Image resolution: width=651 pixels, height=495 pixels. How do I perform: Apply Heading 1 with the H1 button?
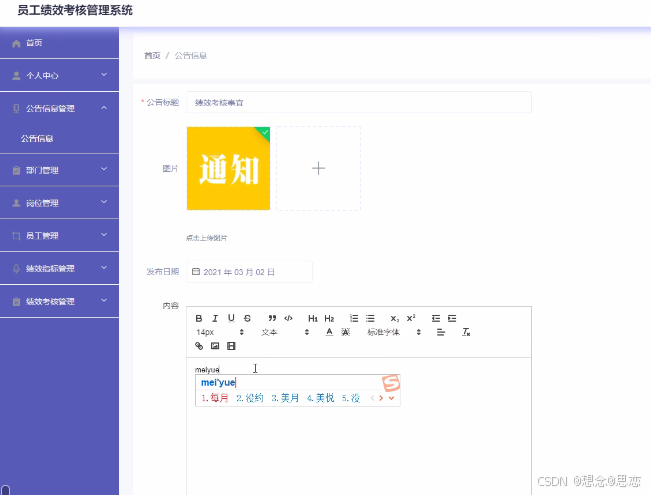pos(313,318)
